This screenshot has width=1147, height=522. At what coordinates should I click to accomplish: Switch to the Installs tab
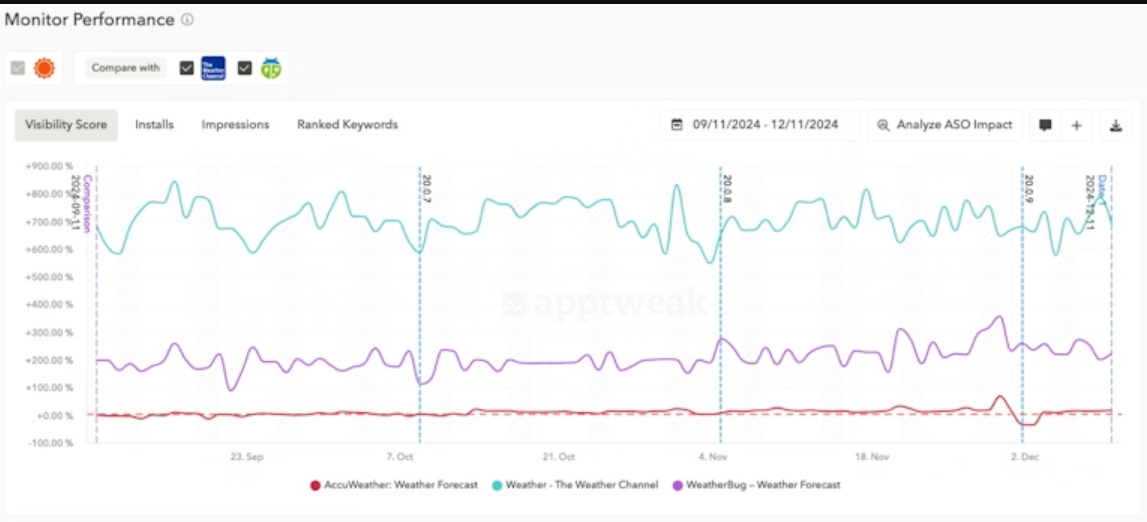tap(154, 125)
